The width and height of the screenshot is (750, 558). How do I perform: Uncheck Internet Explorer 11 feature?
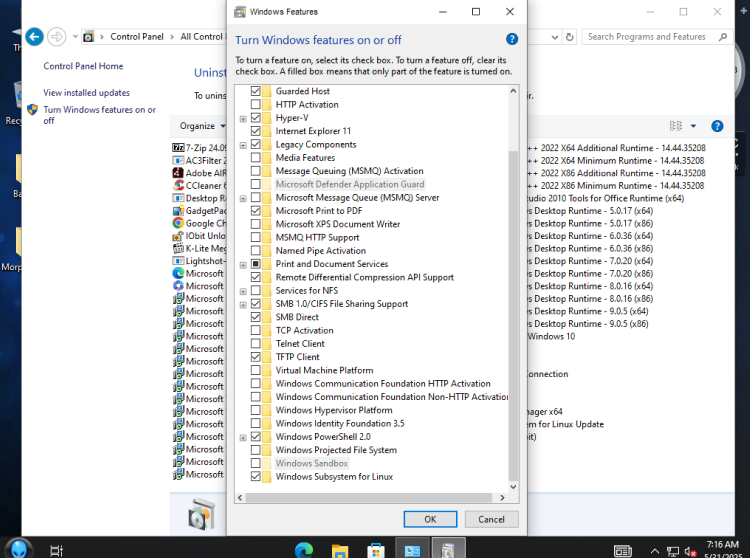tap(255, 131)
